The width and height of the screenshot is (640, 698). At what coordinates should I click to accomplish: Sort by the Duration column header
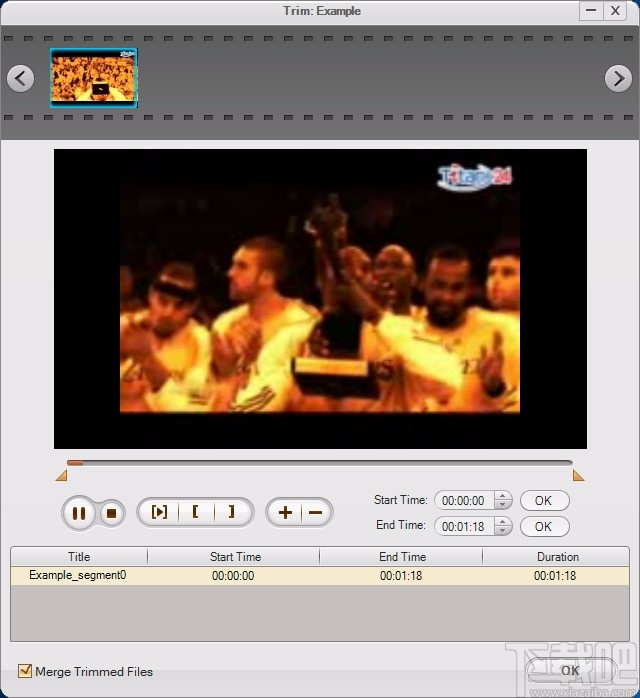557,556
